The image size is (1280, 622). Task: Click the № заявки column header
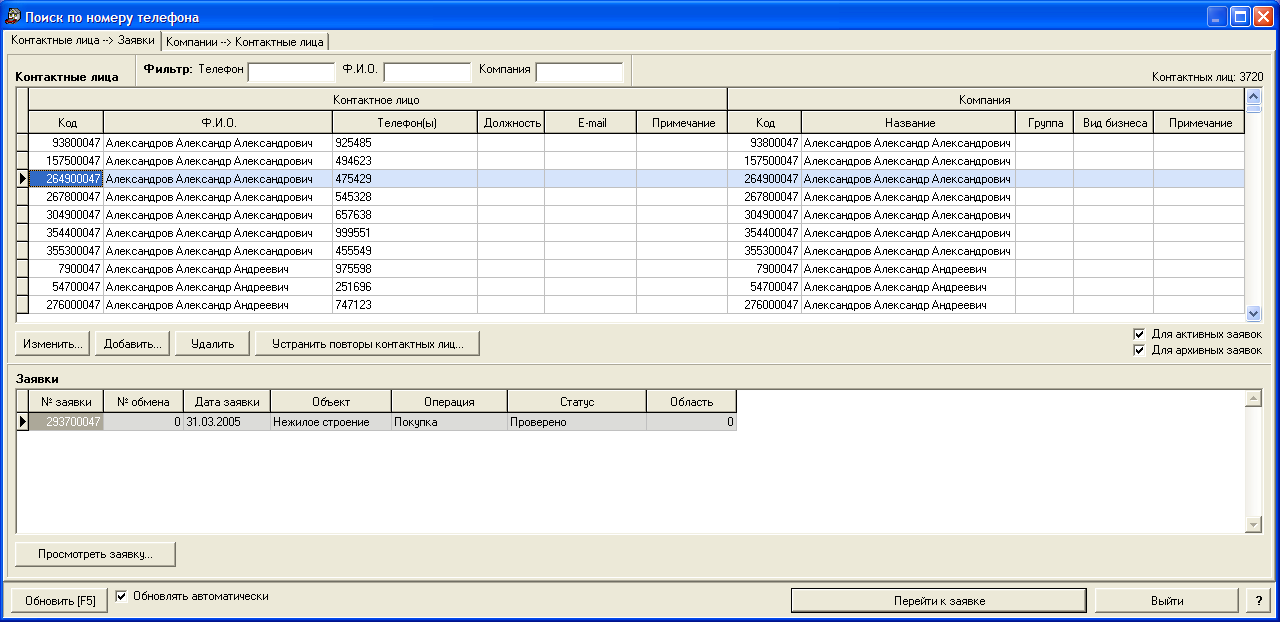pyautogui.click(x=66, y=402)
